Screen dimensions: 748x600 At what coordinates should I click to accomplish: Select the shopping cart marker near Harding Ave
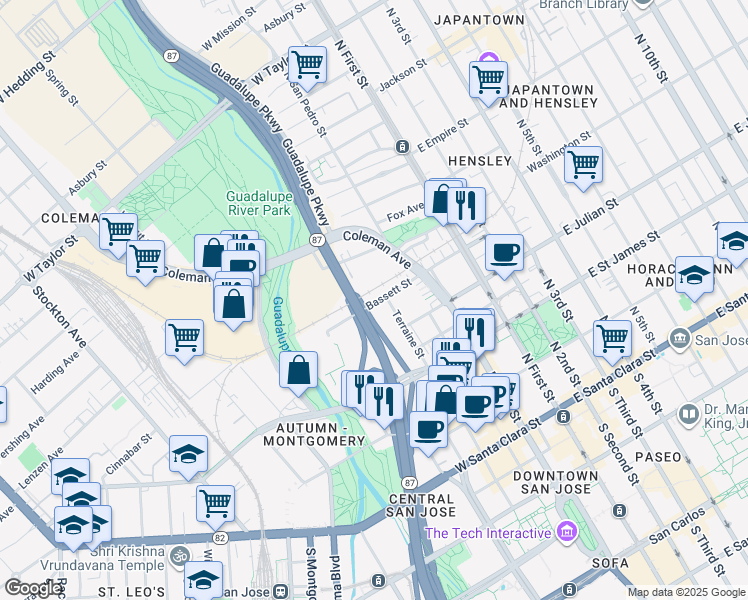[184, 340]
